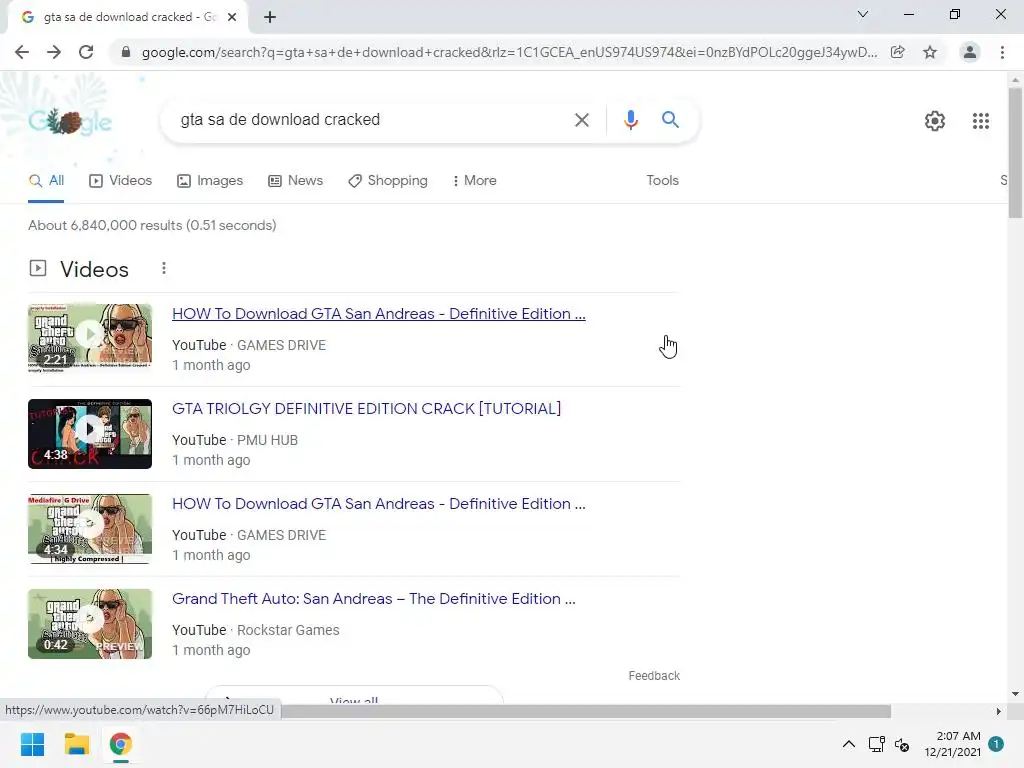
Task: Open Windows Start menu
Action: click(x=32, y=744)
